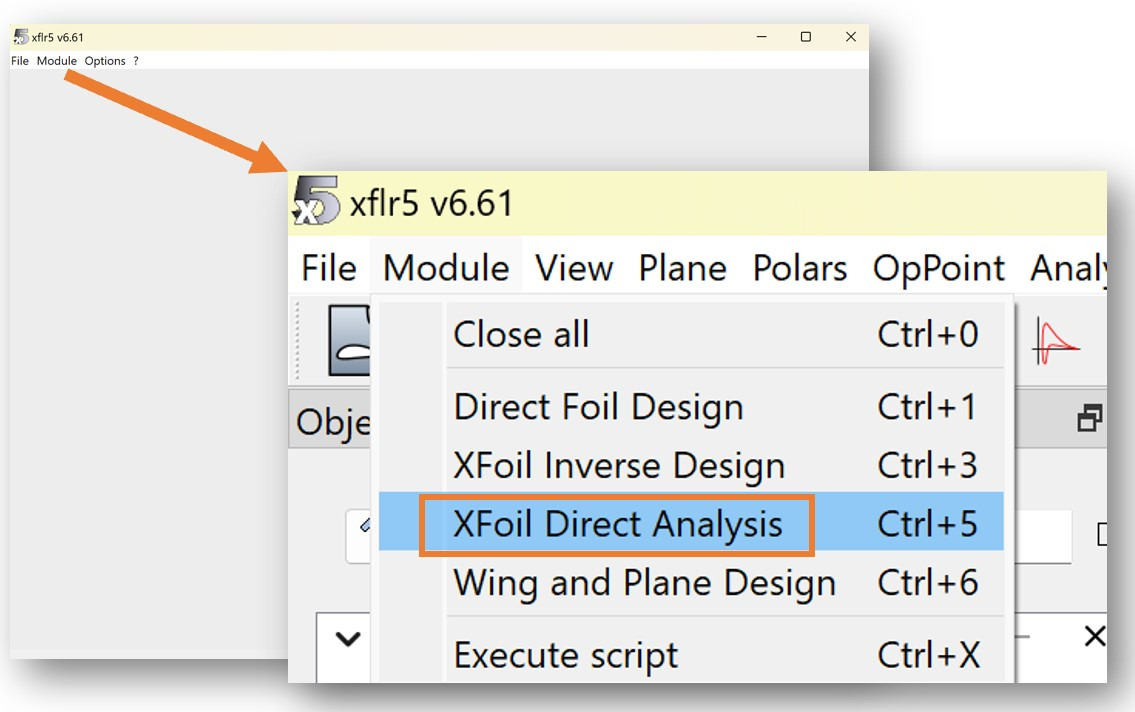Open the View menu in the enlarged menu bar
Viewport: 1135px width, 712px height.
coord(573,268)
